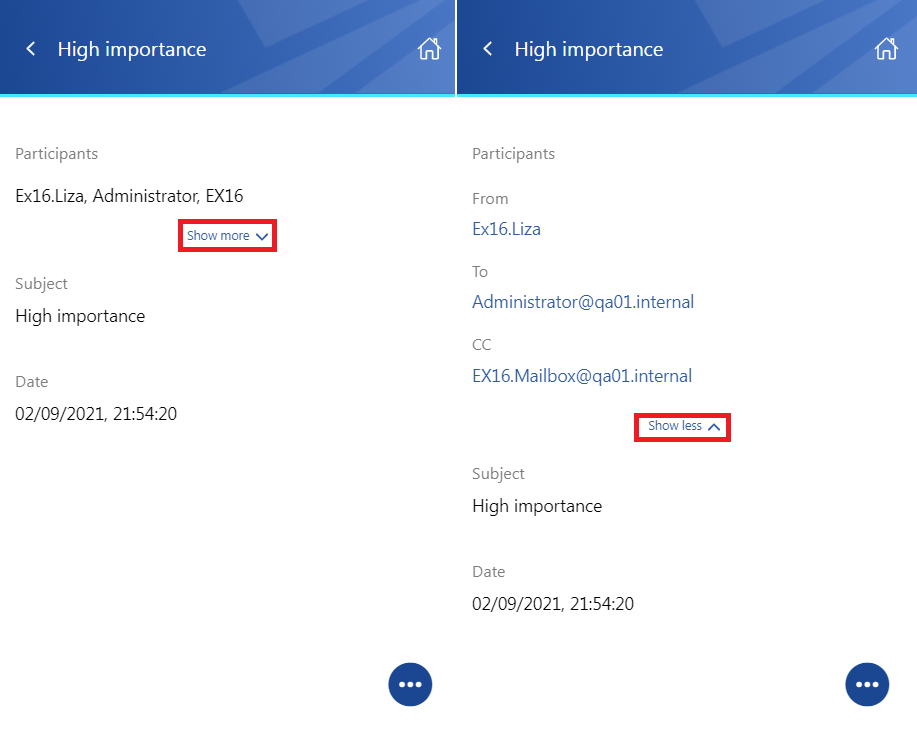Viewport: 917px width, 745px height.
Task: Open sender Ex16.Liza link
Action: 506,229
